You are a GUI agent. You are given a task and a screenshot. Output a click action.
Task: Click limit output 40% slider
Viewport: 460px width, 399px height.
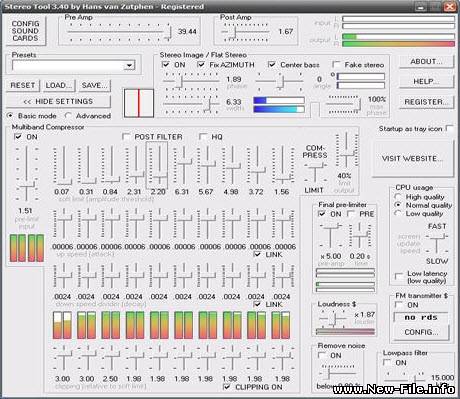point(347,150)
